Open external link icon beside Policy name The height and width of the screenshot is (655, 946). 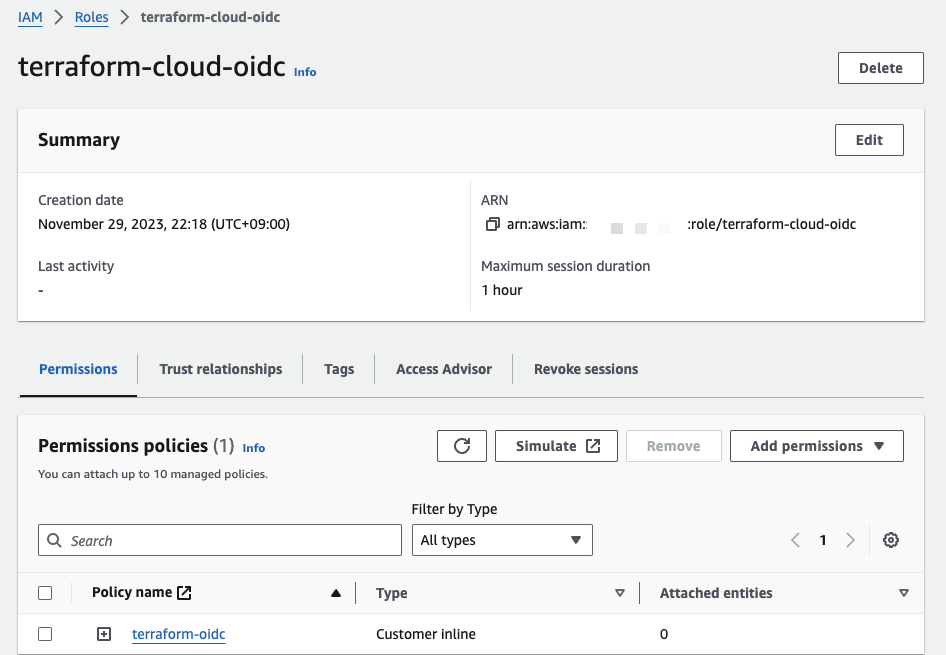[x=184, y=593]
